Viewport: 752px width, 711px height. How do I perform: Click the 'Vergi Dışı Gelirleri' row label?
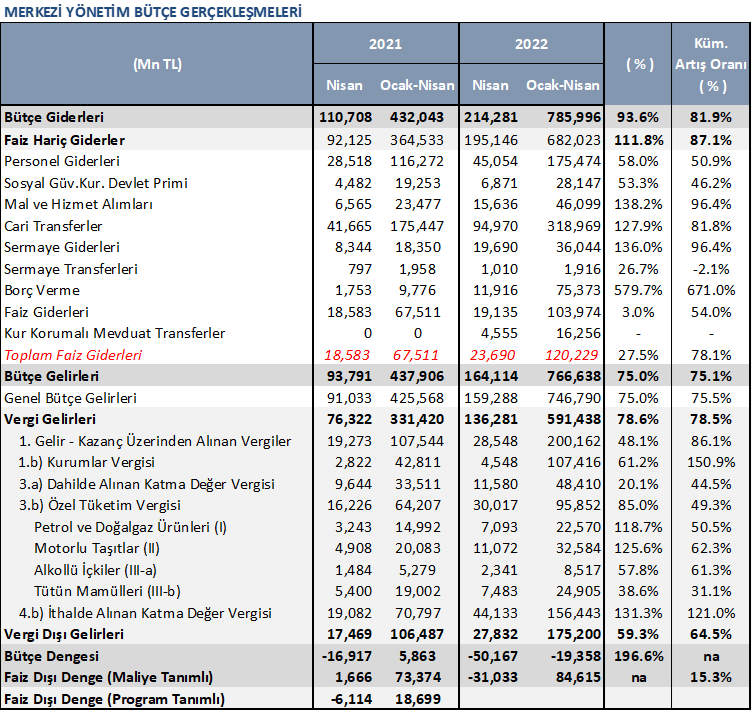pyautogui.click(x=64, y=634)
